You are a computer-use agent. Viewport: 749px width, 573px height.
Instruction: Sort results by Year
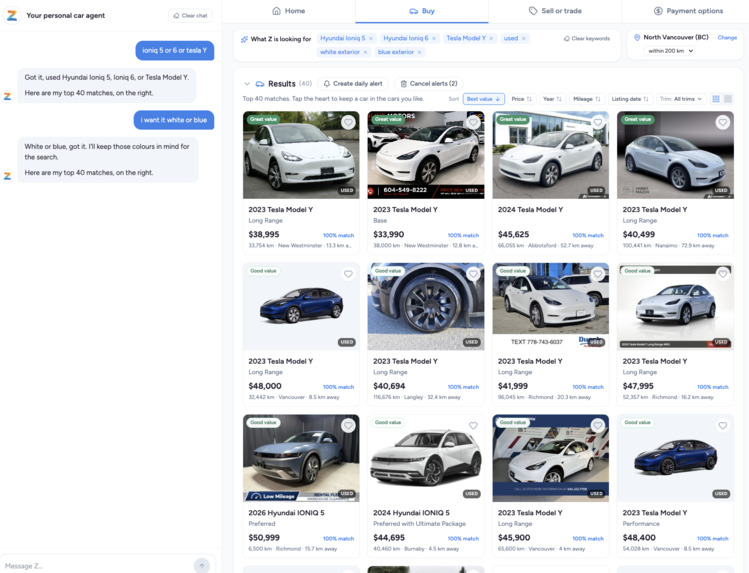(552, 99)
